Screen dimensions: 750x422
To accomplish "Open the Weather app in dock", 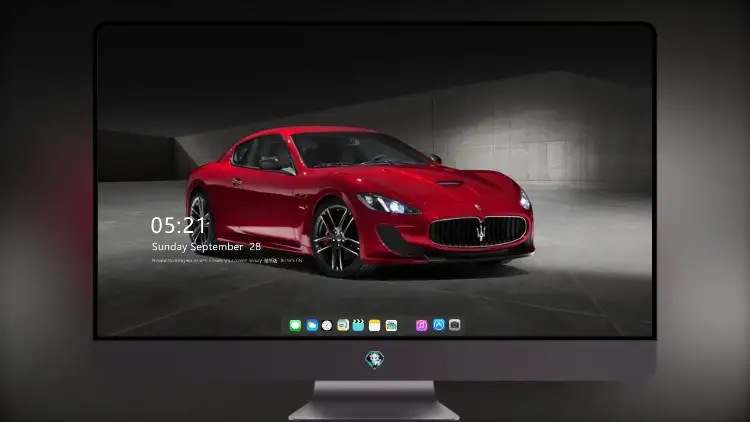I will 312,325.
